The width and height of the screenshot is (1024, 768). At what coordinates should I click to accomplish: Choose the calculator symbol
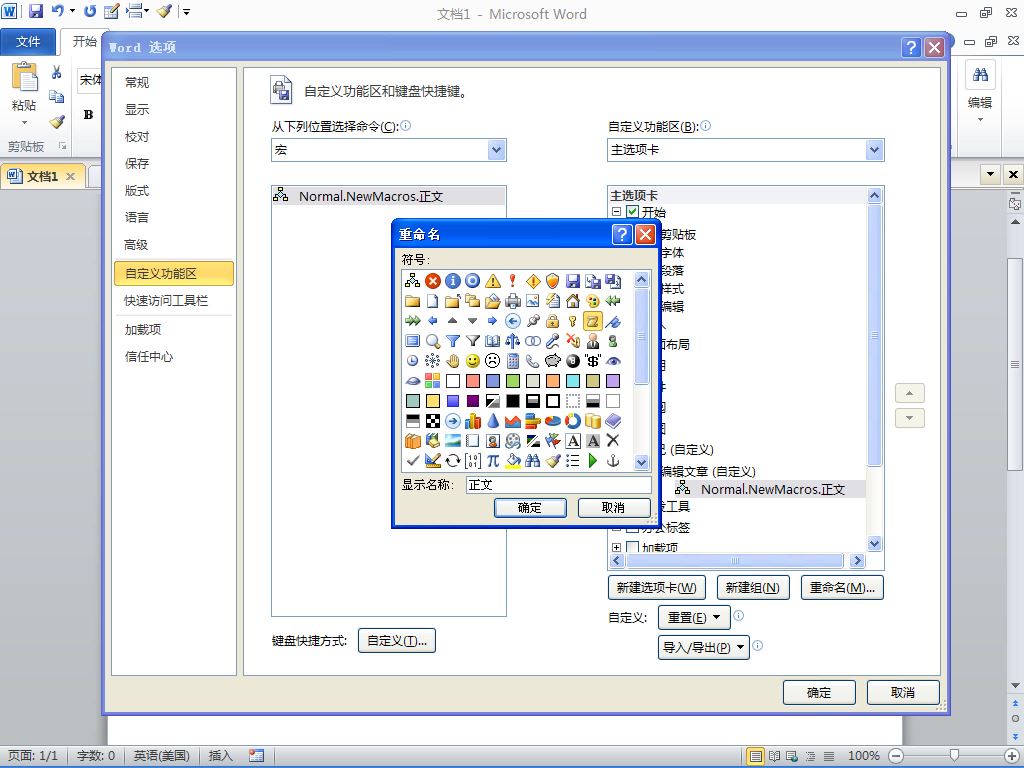pos(513,361)
